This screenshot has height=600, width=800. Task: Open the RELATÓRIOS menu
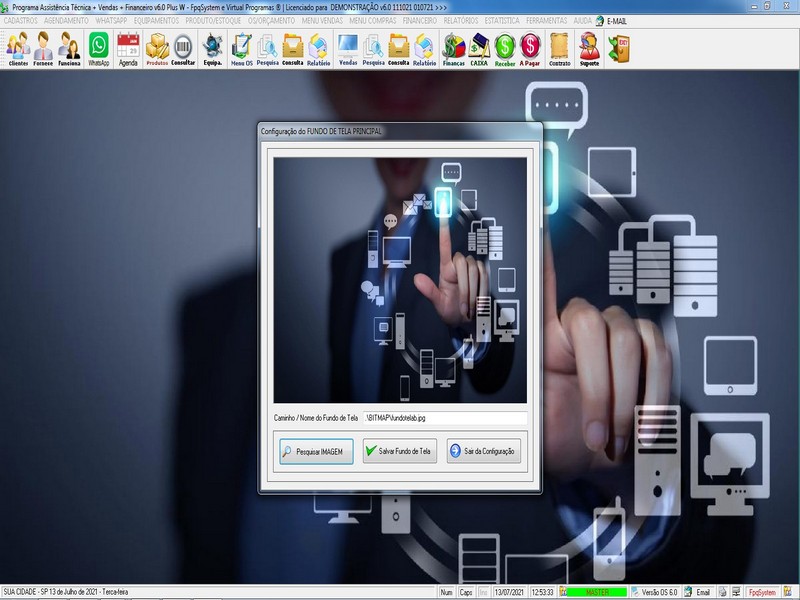462,19
